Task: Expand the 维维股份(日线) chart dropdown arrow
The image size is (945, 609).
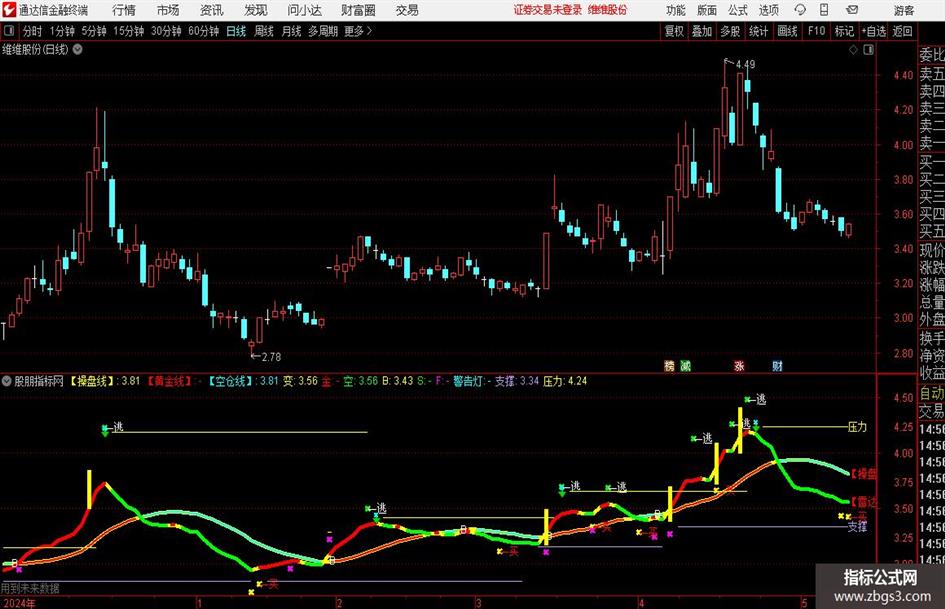Action: pyautogui.click(x=78, y=49)
